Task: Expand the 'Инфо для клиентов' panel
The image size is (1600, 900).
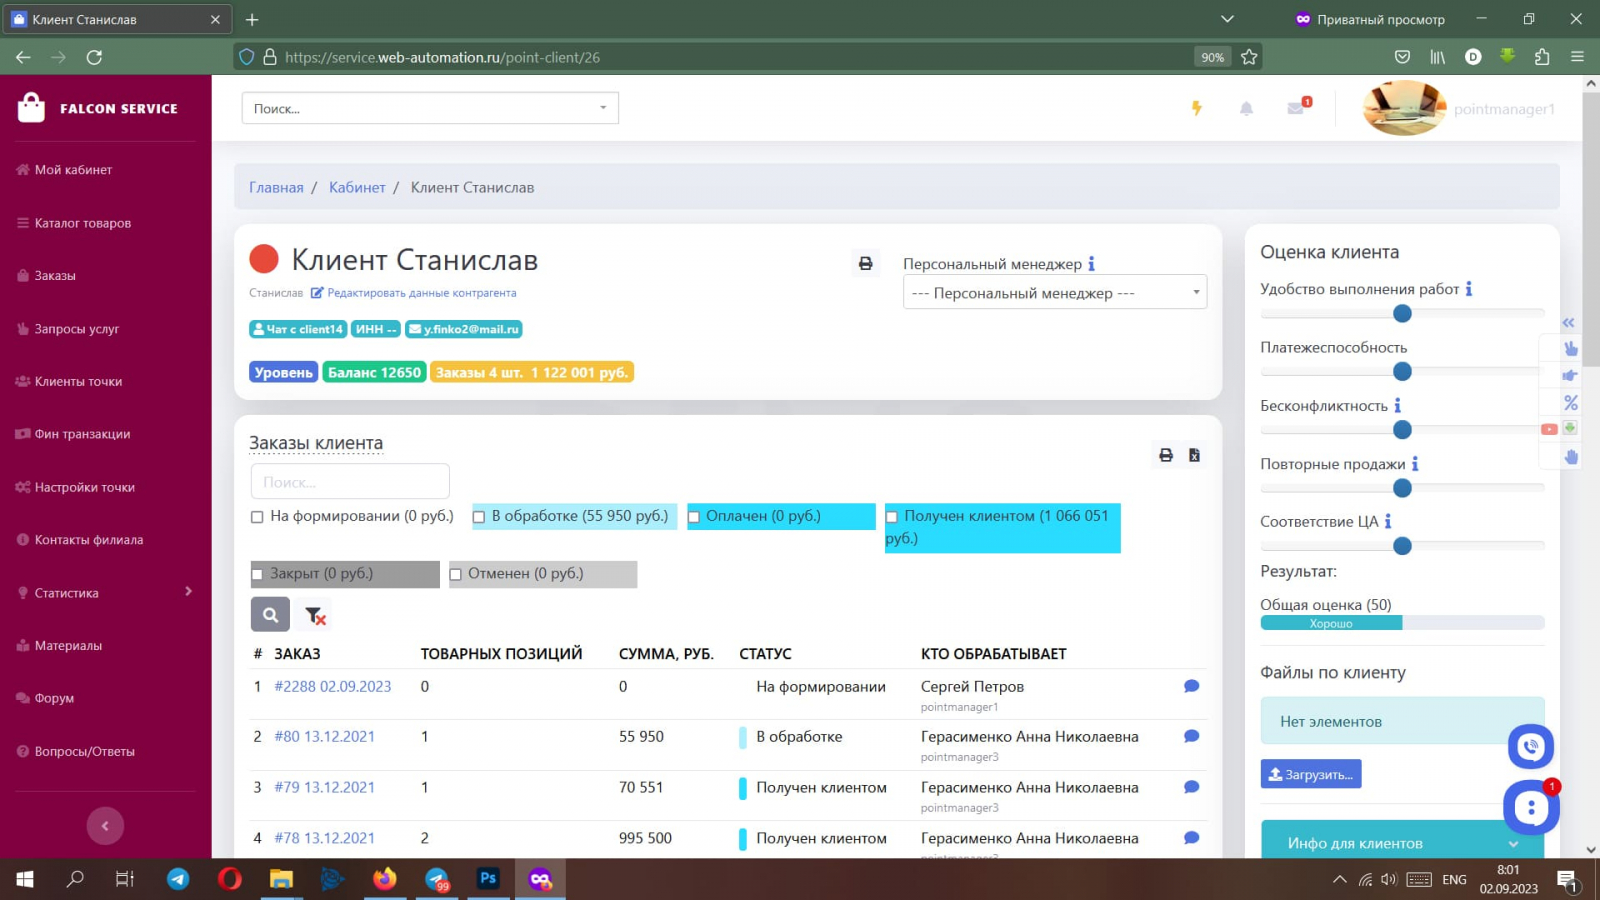Action: coord(1401,843)
